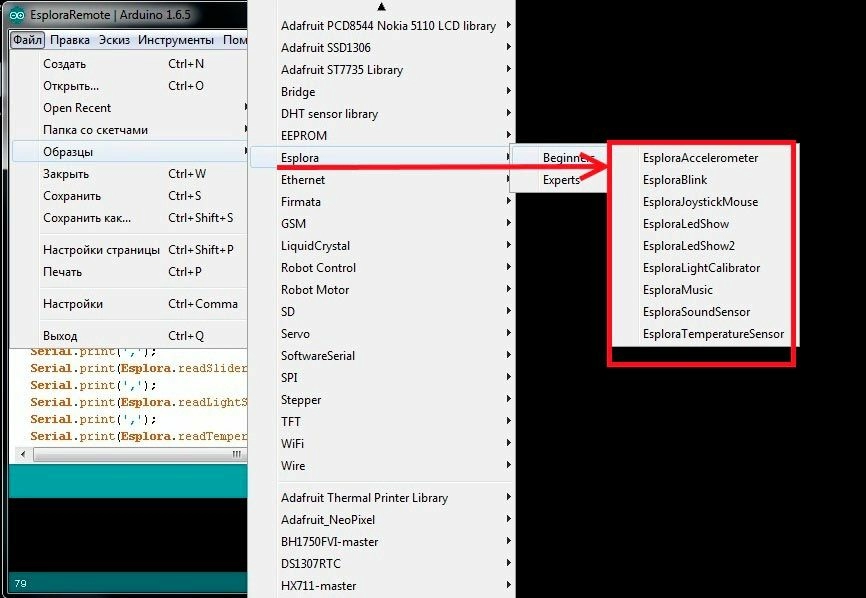This screenshot has height=598, width=866.
Task: Open Настройки preferences entry
Action: coord(72,304)
